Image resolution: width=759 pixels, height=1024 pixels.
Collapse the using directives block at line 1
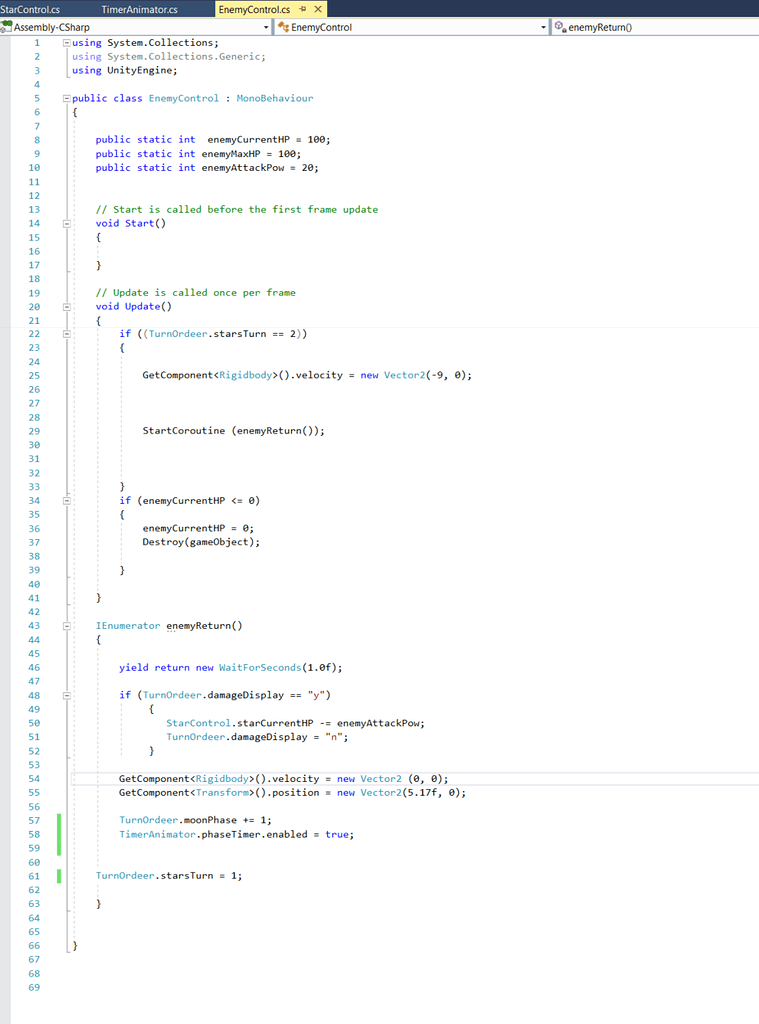click(66, 42)
